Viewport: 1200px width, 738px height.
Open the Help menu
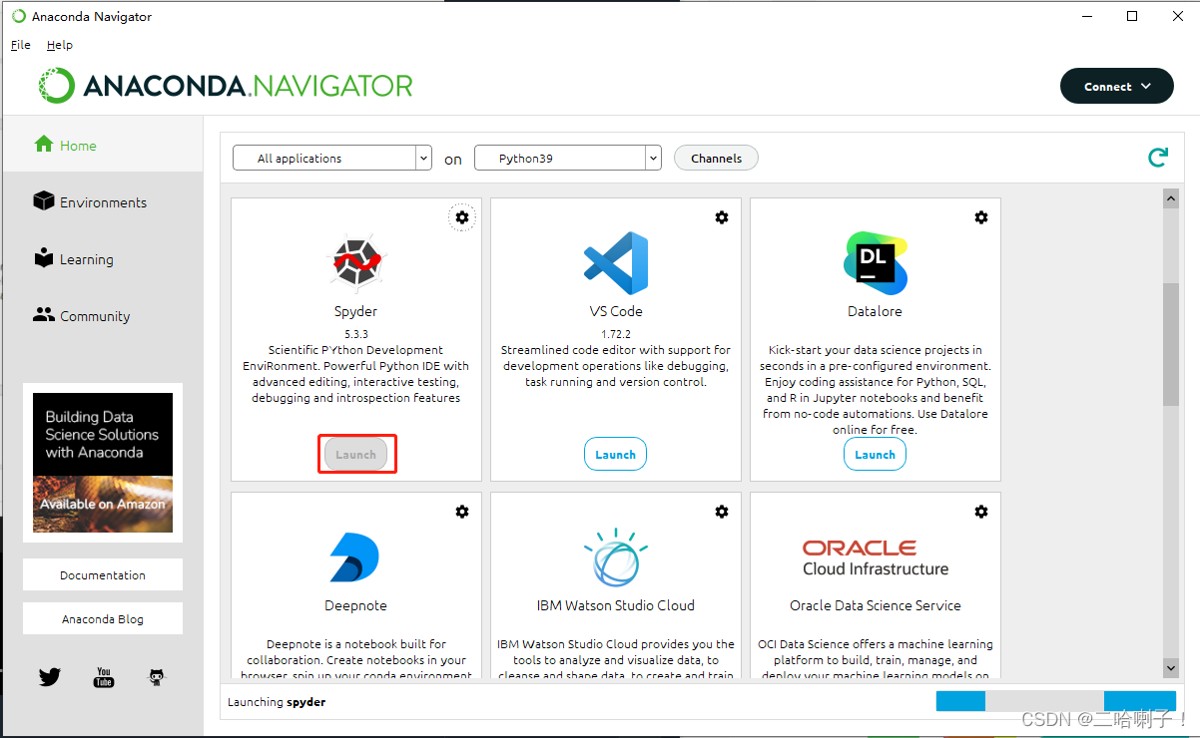pos(60,45)
